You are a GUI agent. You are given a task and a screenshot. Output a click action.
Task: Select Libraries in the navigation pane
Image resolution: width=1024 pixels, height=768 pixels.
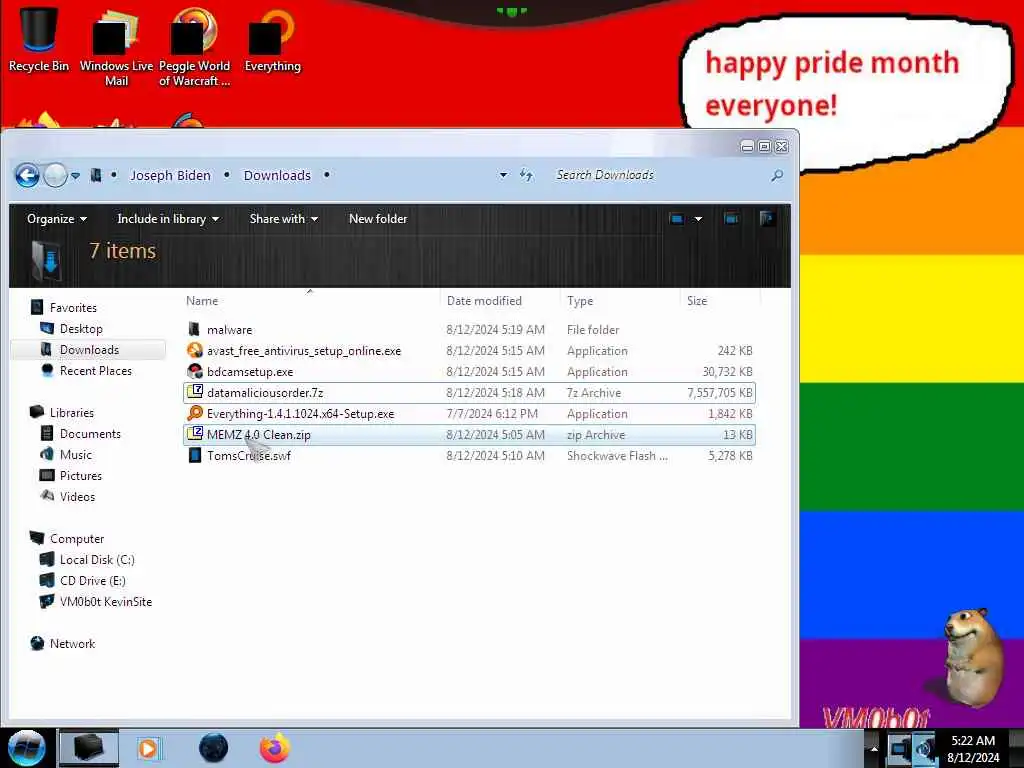[x=72, y=413]
